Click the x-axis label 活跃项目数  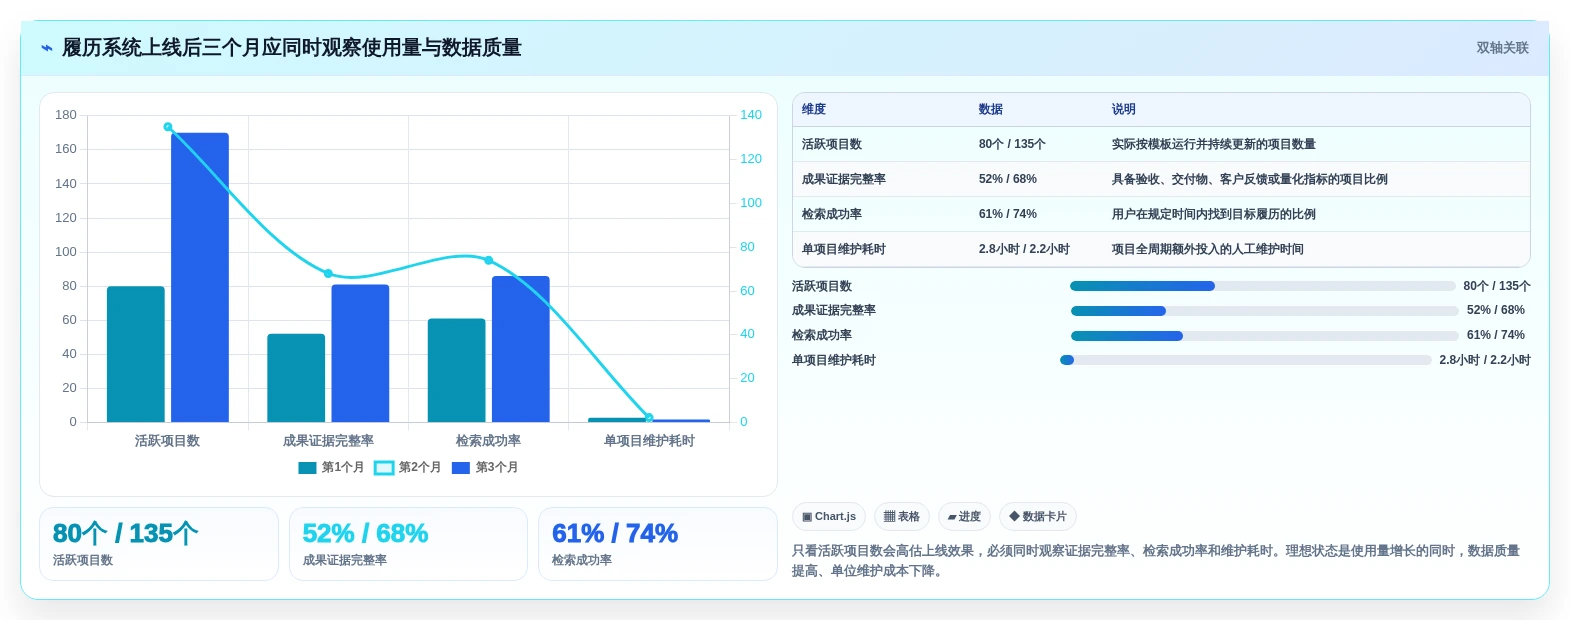tap(168, 441)
